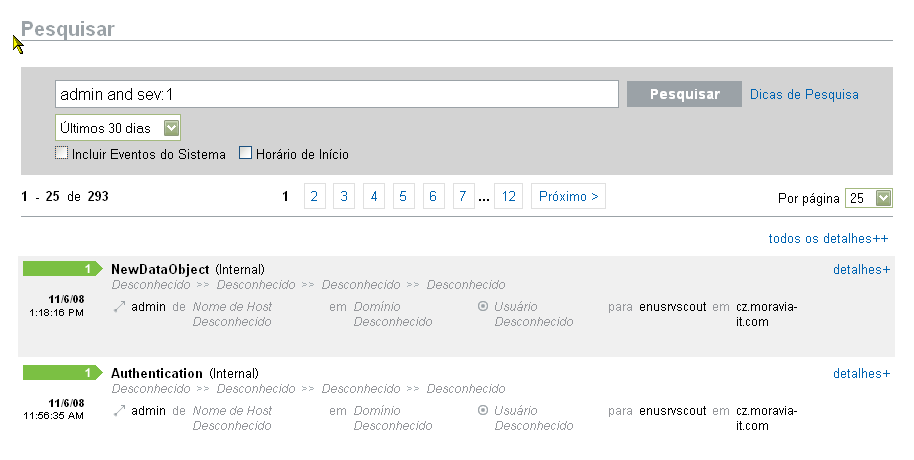The width and height of the screenshot is (914, 460).
Task: Toggle the Horário de Início checkbox
Action: point(245,153)
